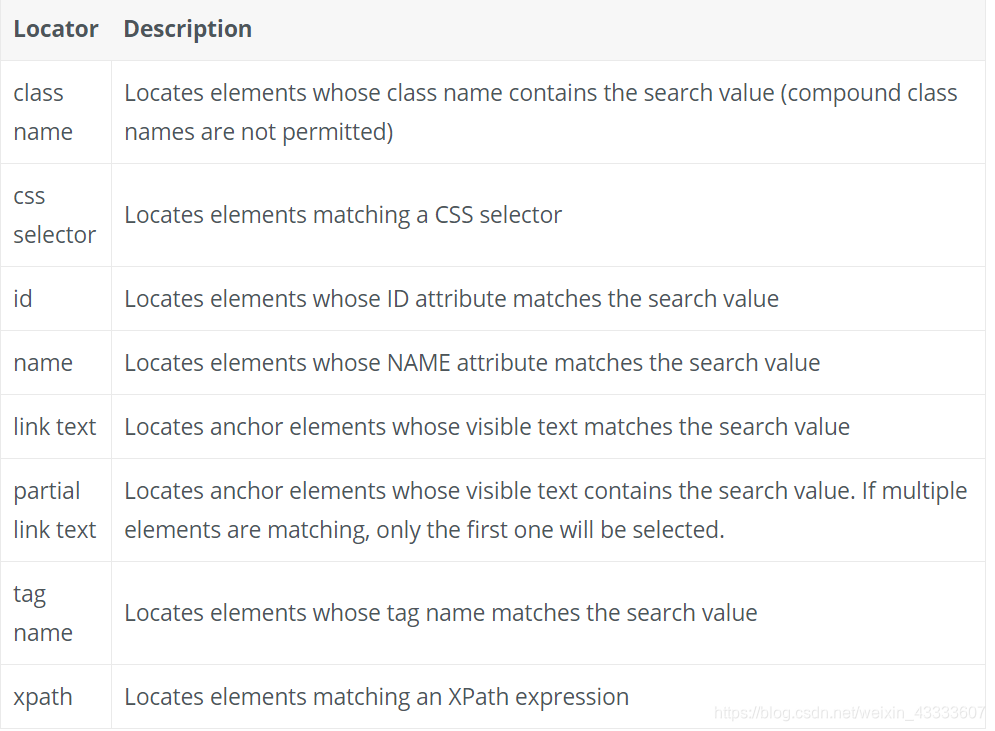Click the Description column header

click(x=188, y=29)
